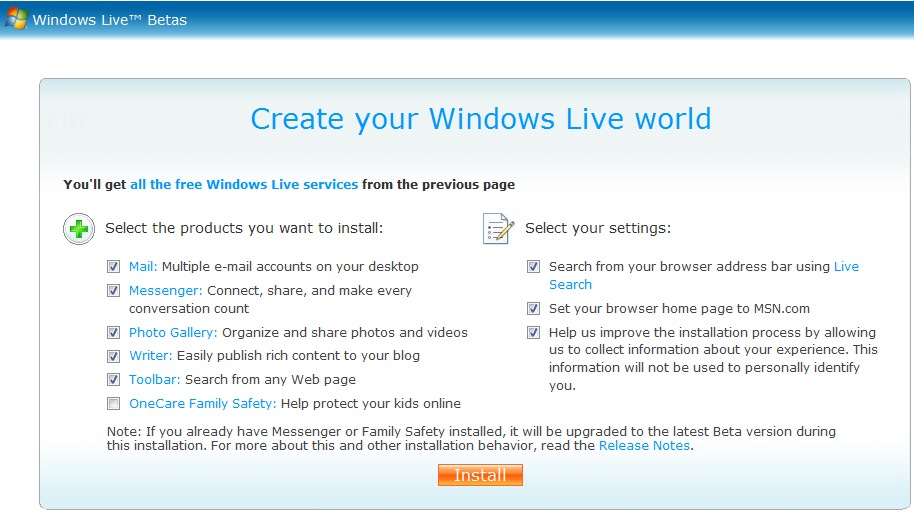Uncheck the Photo Gallery checkbox
Viewport: 914px width, 514px height.
click(x=114, y=333)
